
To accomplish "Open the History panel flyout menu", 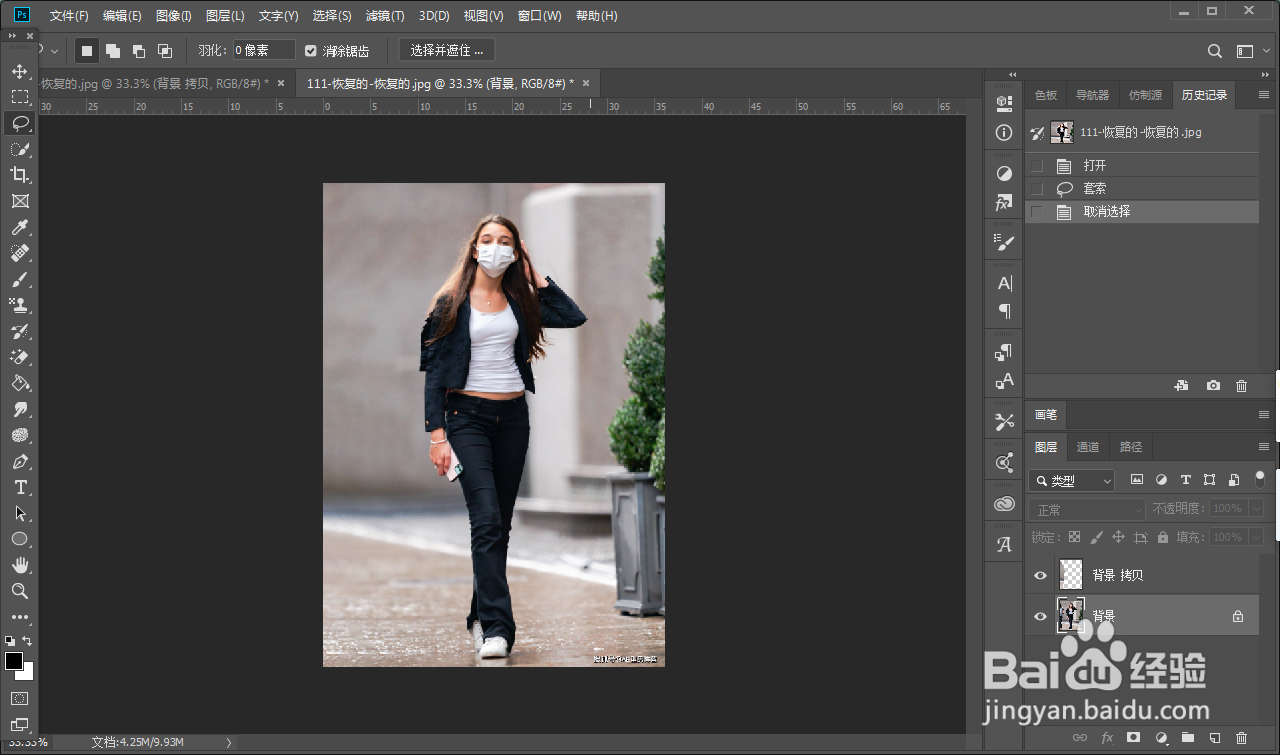I will pos(1263,95).
